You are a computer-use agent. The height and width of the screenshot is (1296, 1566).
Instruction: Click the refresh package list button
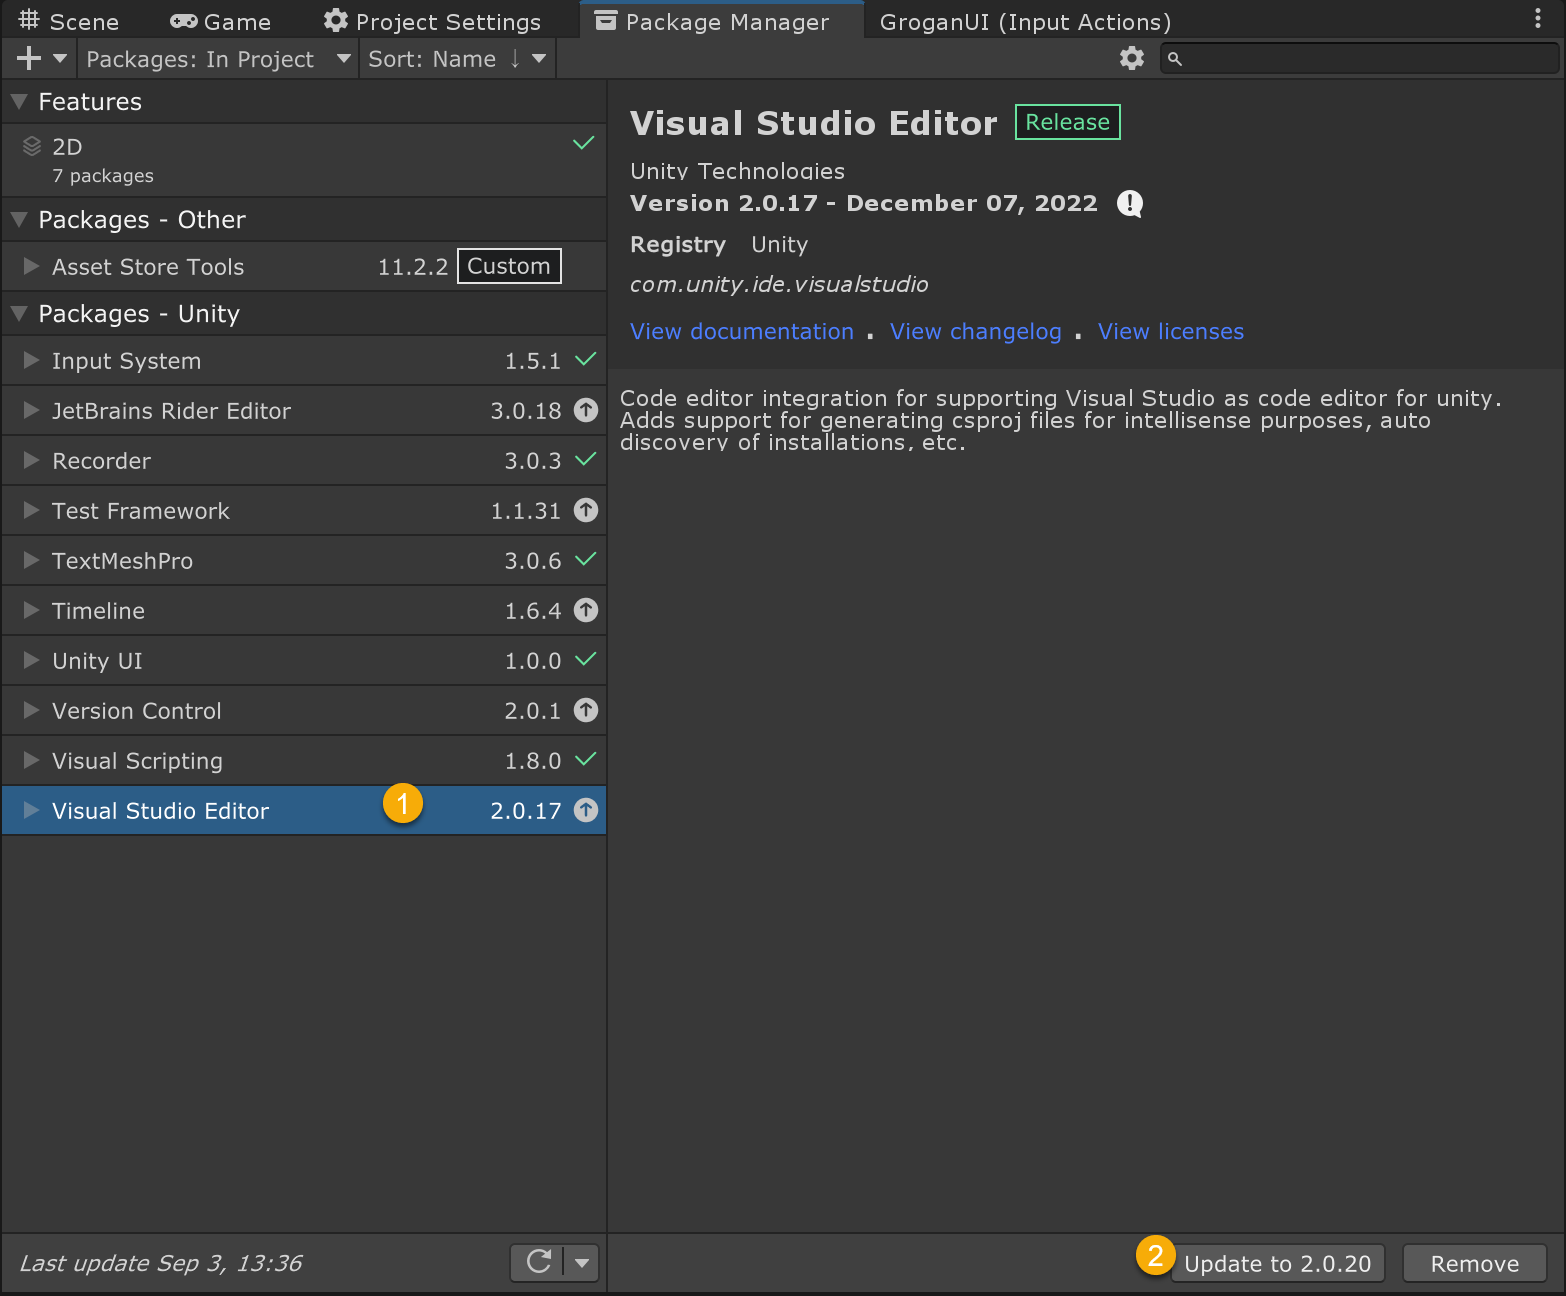tap(538, 1262)
